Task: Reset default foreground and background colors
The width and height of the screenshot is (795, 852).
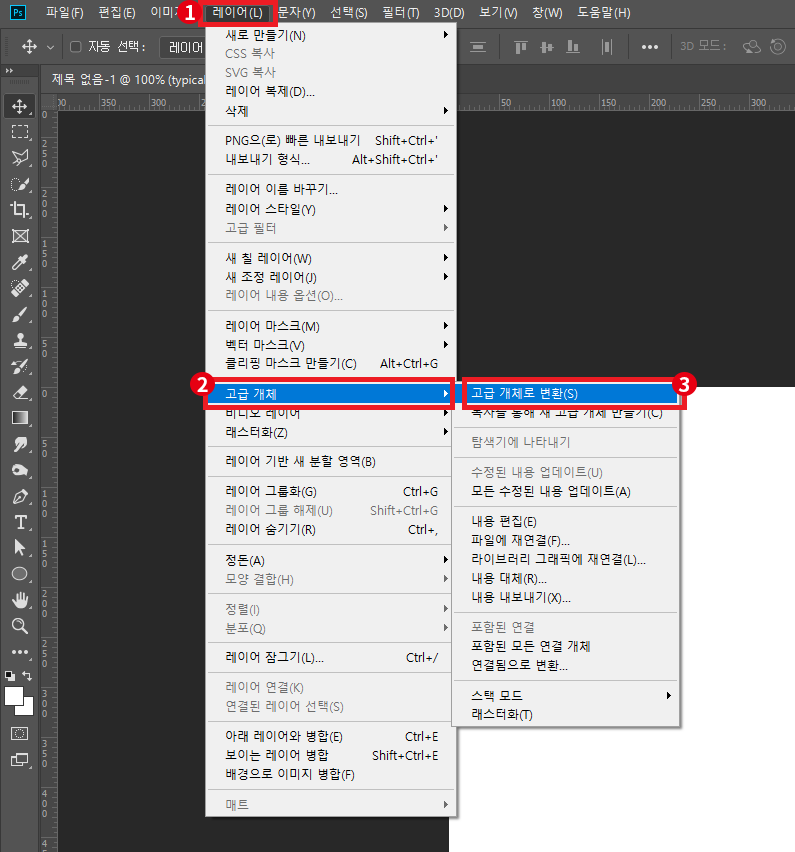Action: [10, 676]
